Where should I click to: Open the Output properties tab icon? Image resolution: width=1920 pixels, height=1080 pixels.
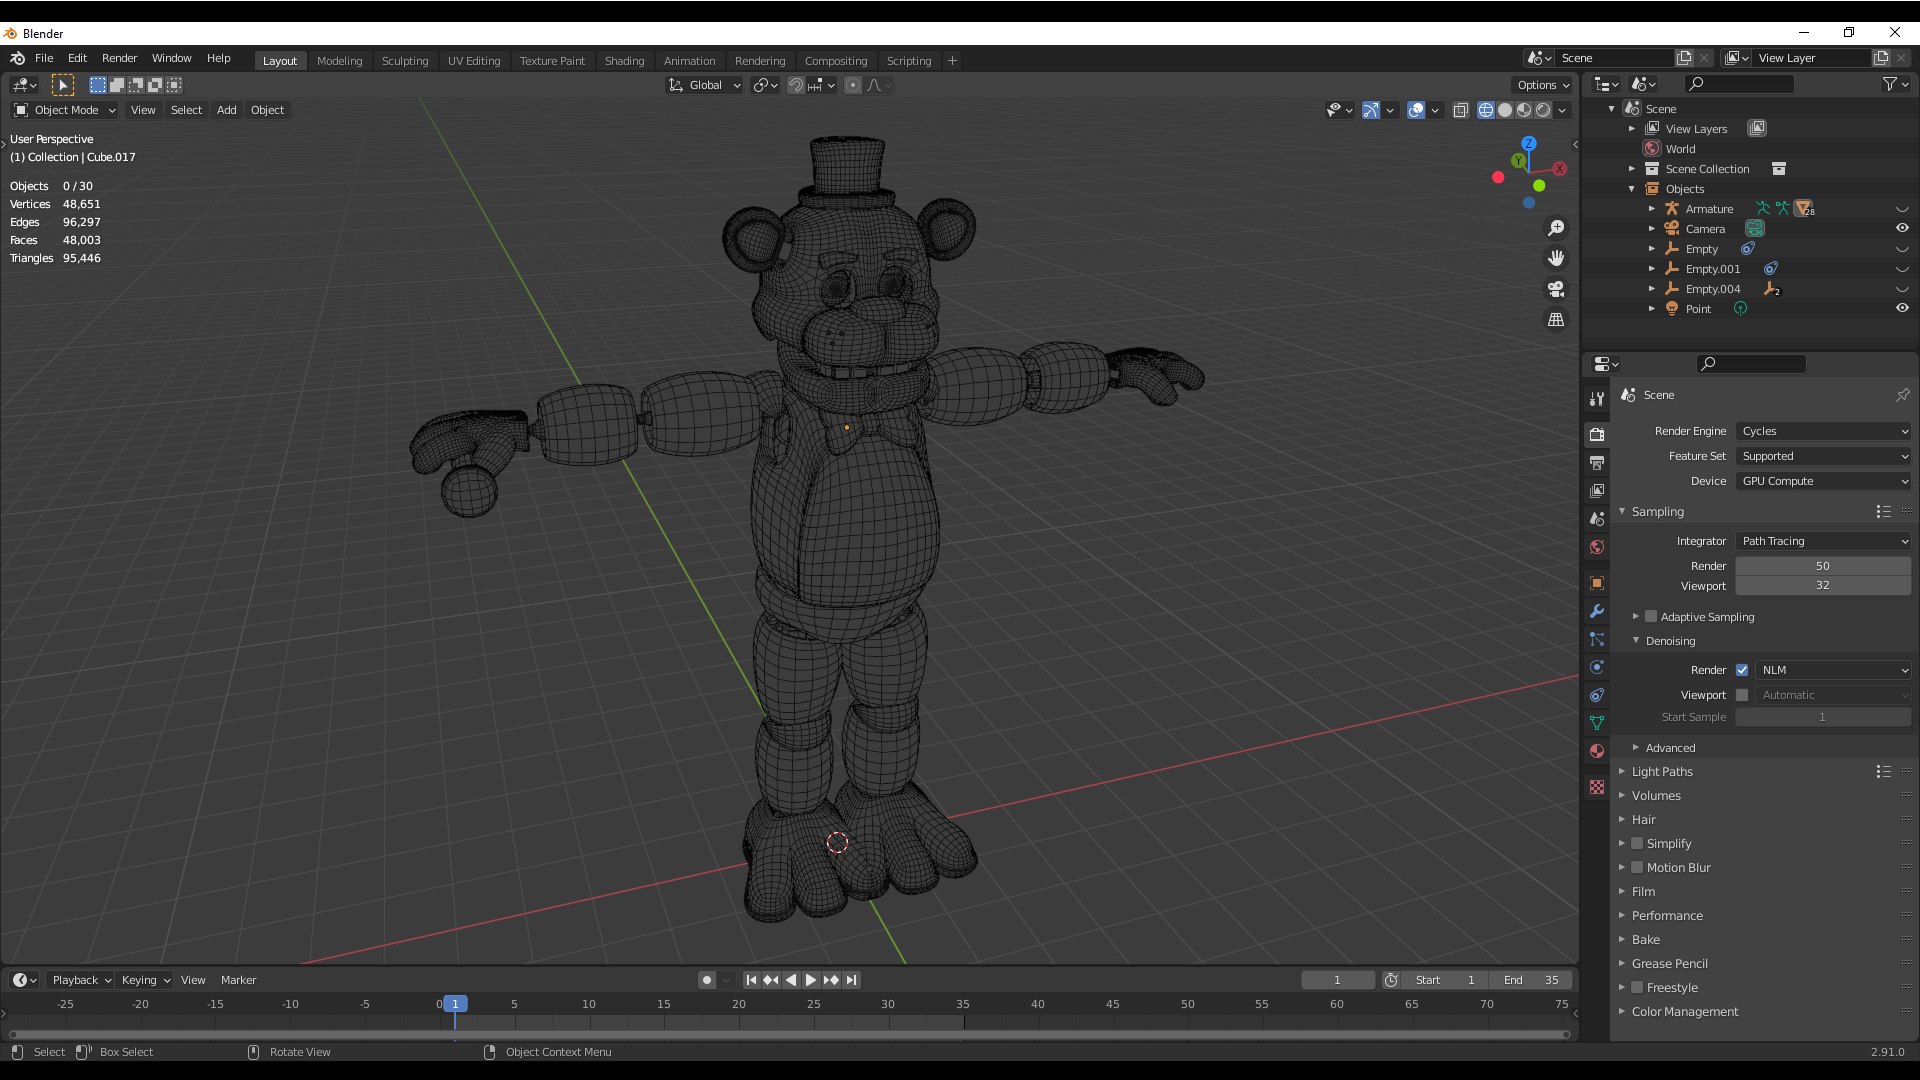pos(1597,463)
